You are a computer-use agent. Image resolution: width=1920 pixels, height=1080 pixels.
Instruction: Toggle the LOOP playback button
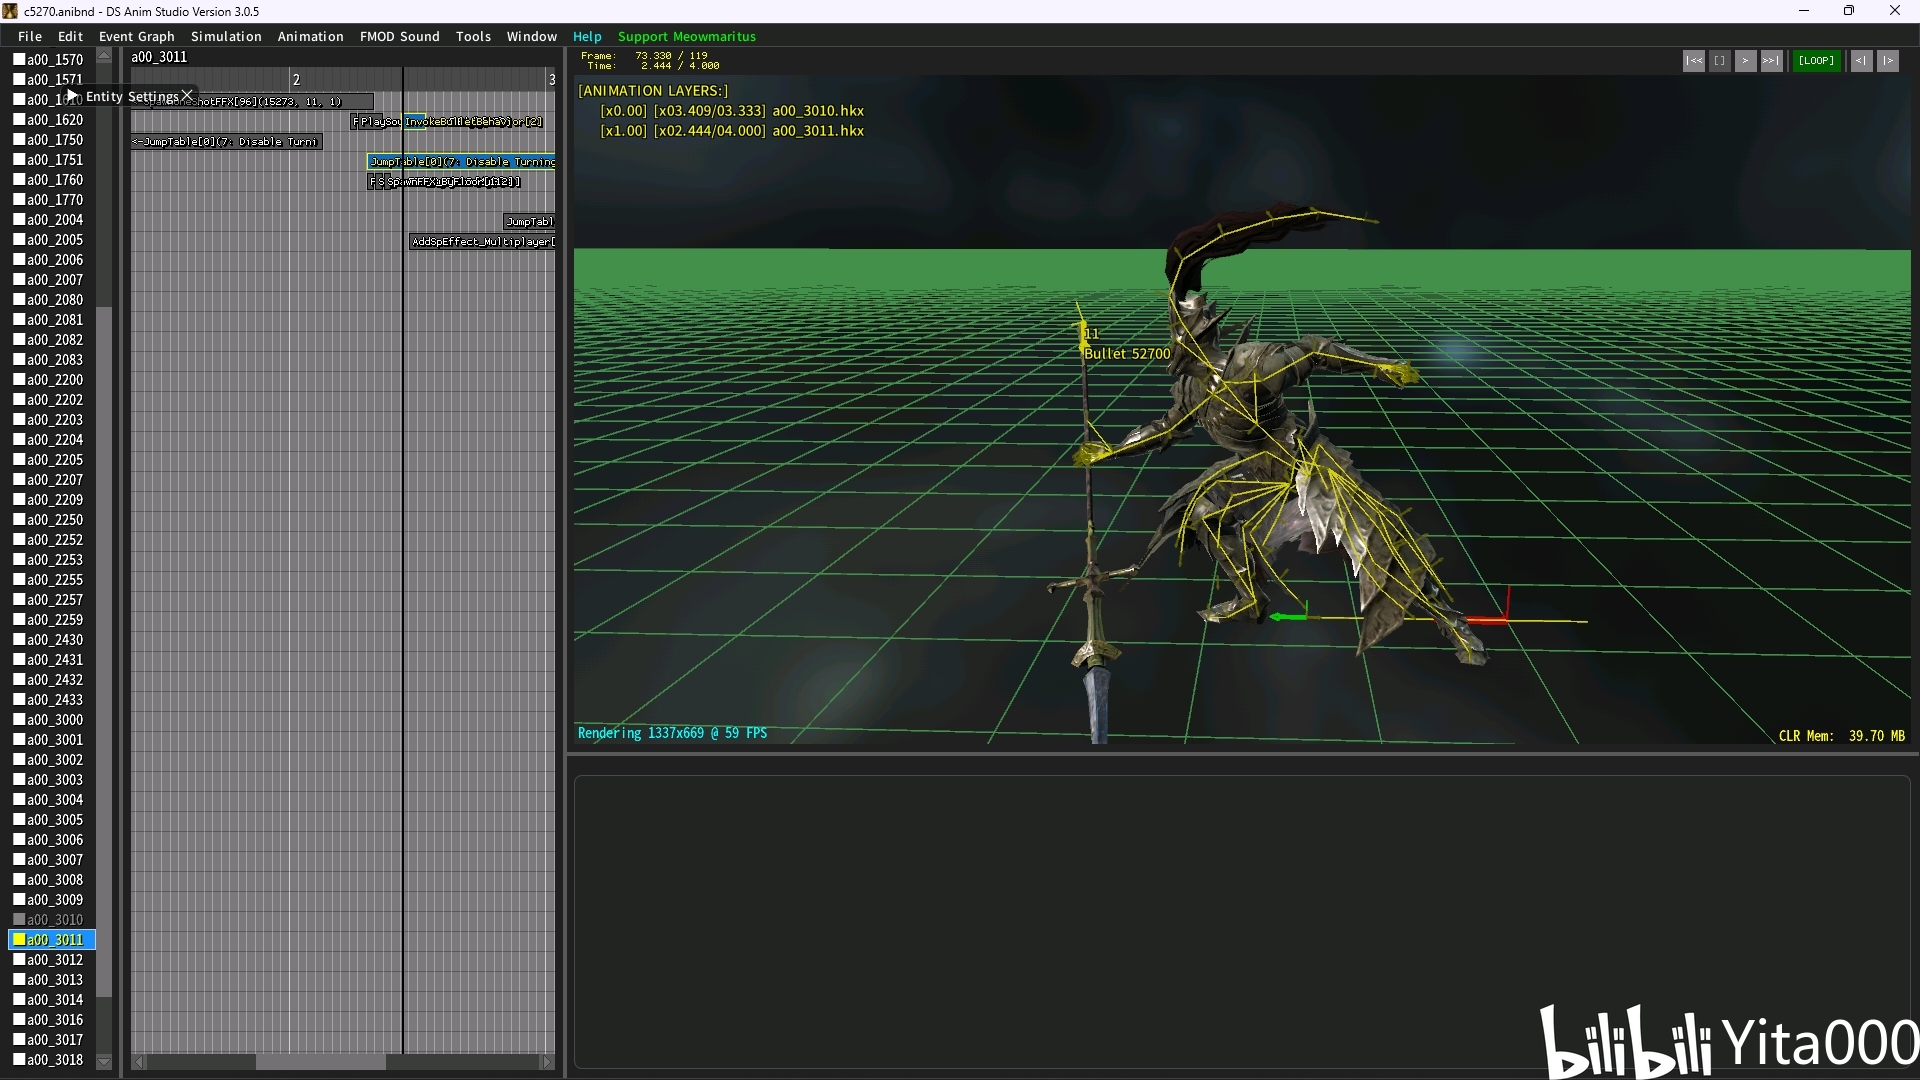tap(1816, 61)
